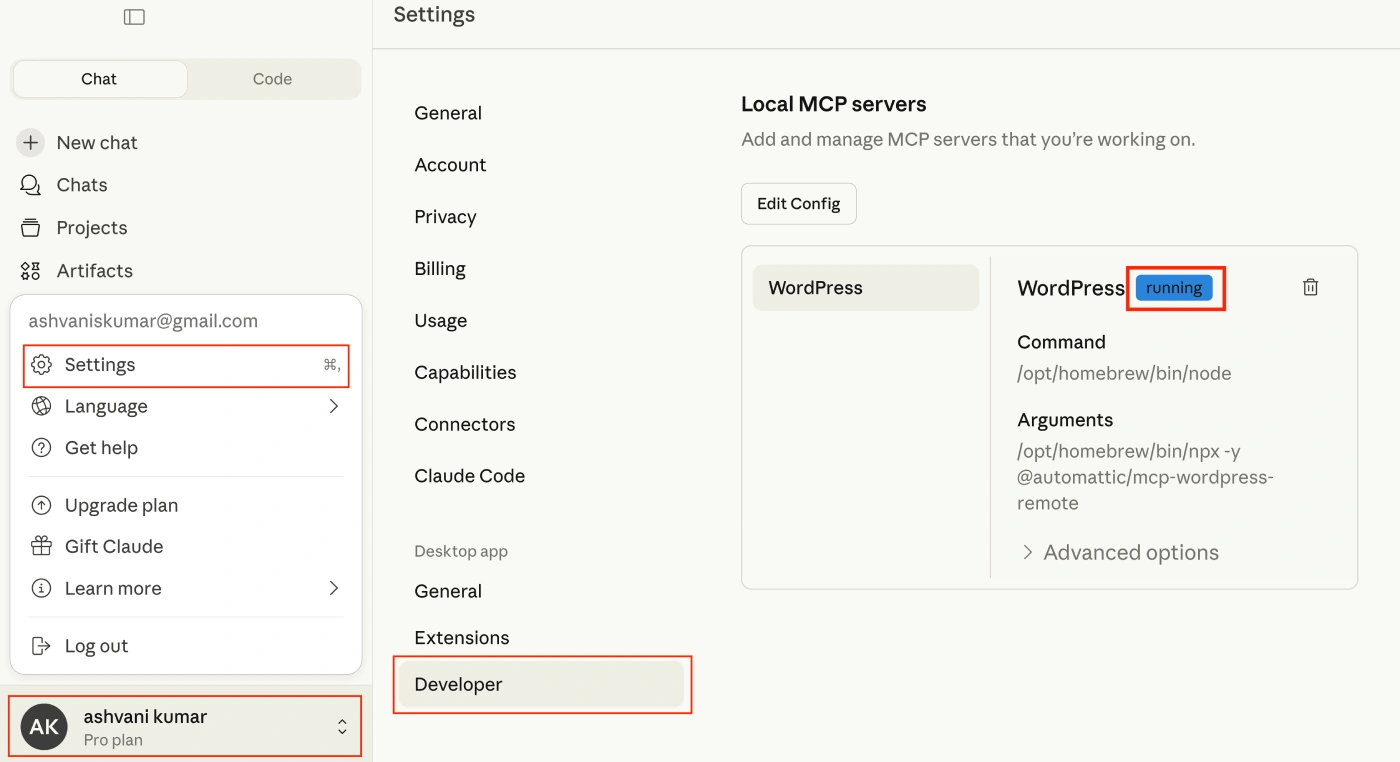
Task: Open Usage settings section
Action: coord(441,321)
